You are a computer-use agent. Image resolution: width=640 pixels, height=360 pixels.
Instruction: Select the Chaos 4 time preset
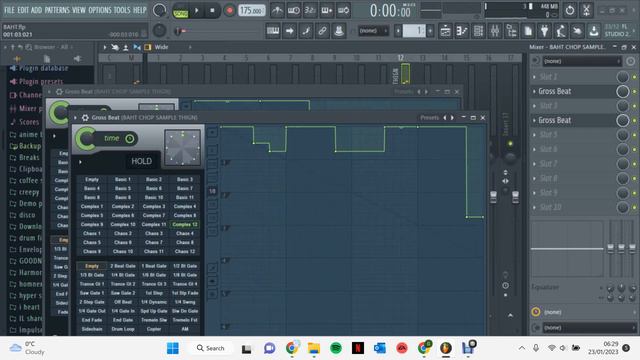coord(184,233)
